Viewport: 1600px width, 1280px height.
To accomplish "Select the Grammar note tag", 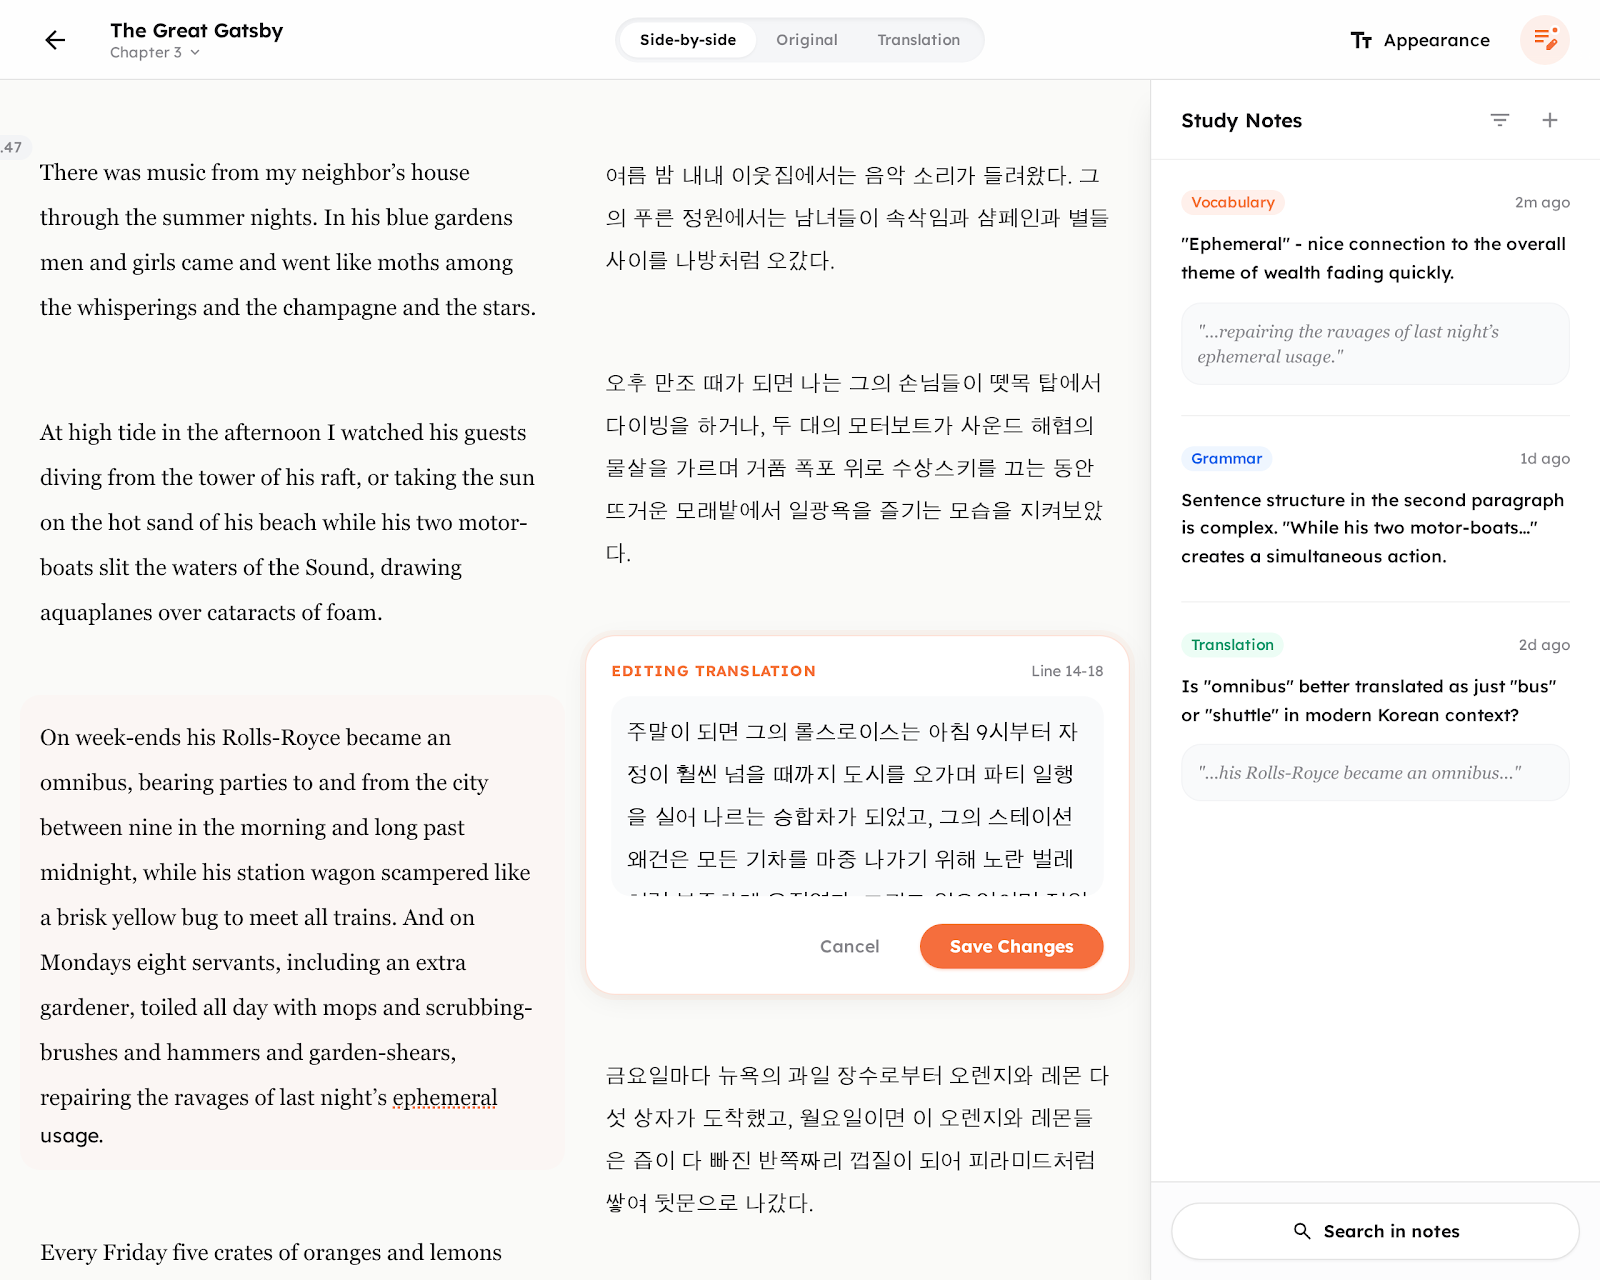I will point(1227,458).
